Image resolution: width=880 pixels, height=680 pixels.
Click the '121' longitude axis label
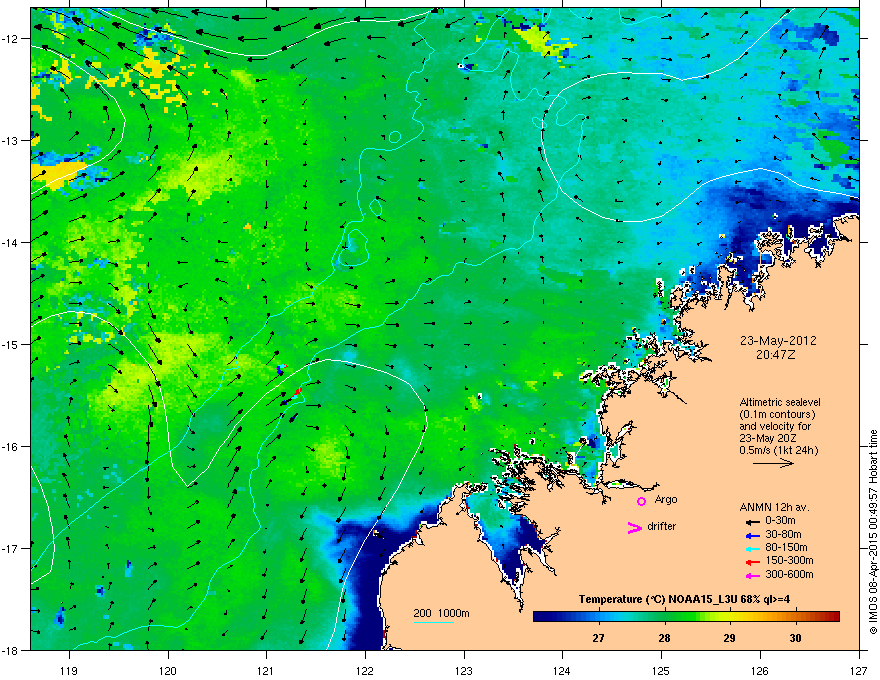pyautogui.click(x=266, y=670)
